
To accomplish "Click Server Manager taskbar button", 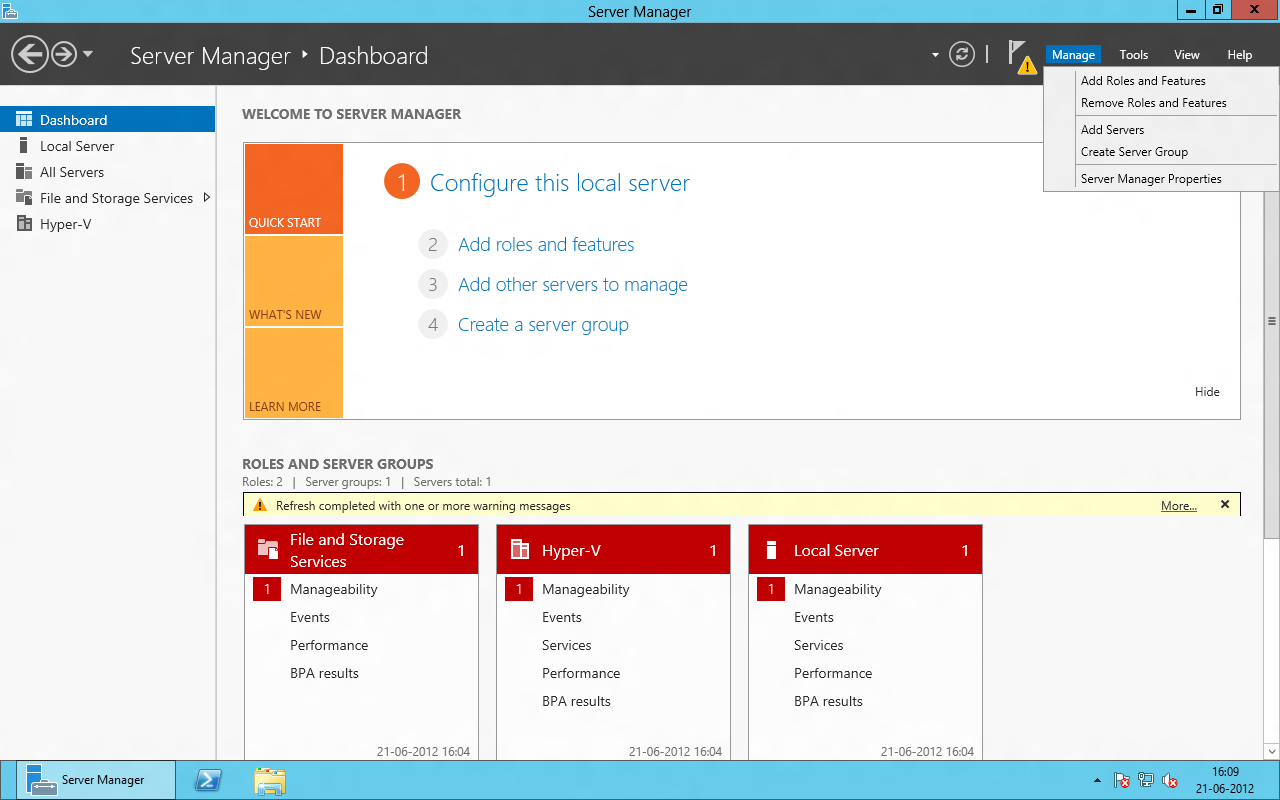I will pos(96,780).
